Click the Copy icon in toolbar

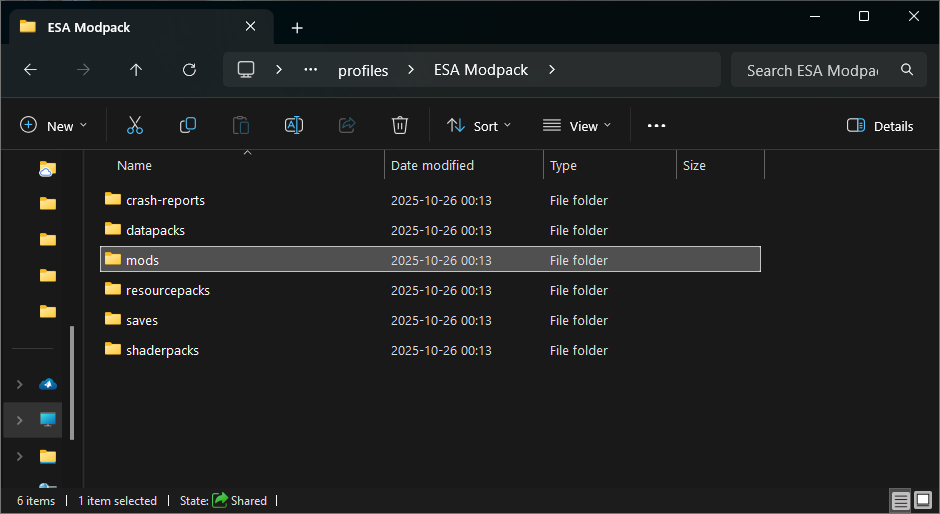pos(188,126)
